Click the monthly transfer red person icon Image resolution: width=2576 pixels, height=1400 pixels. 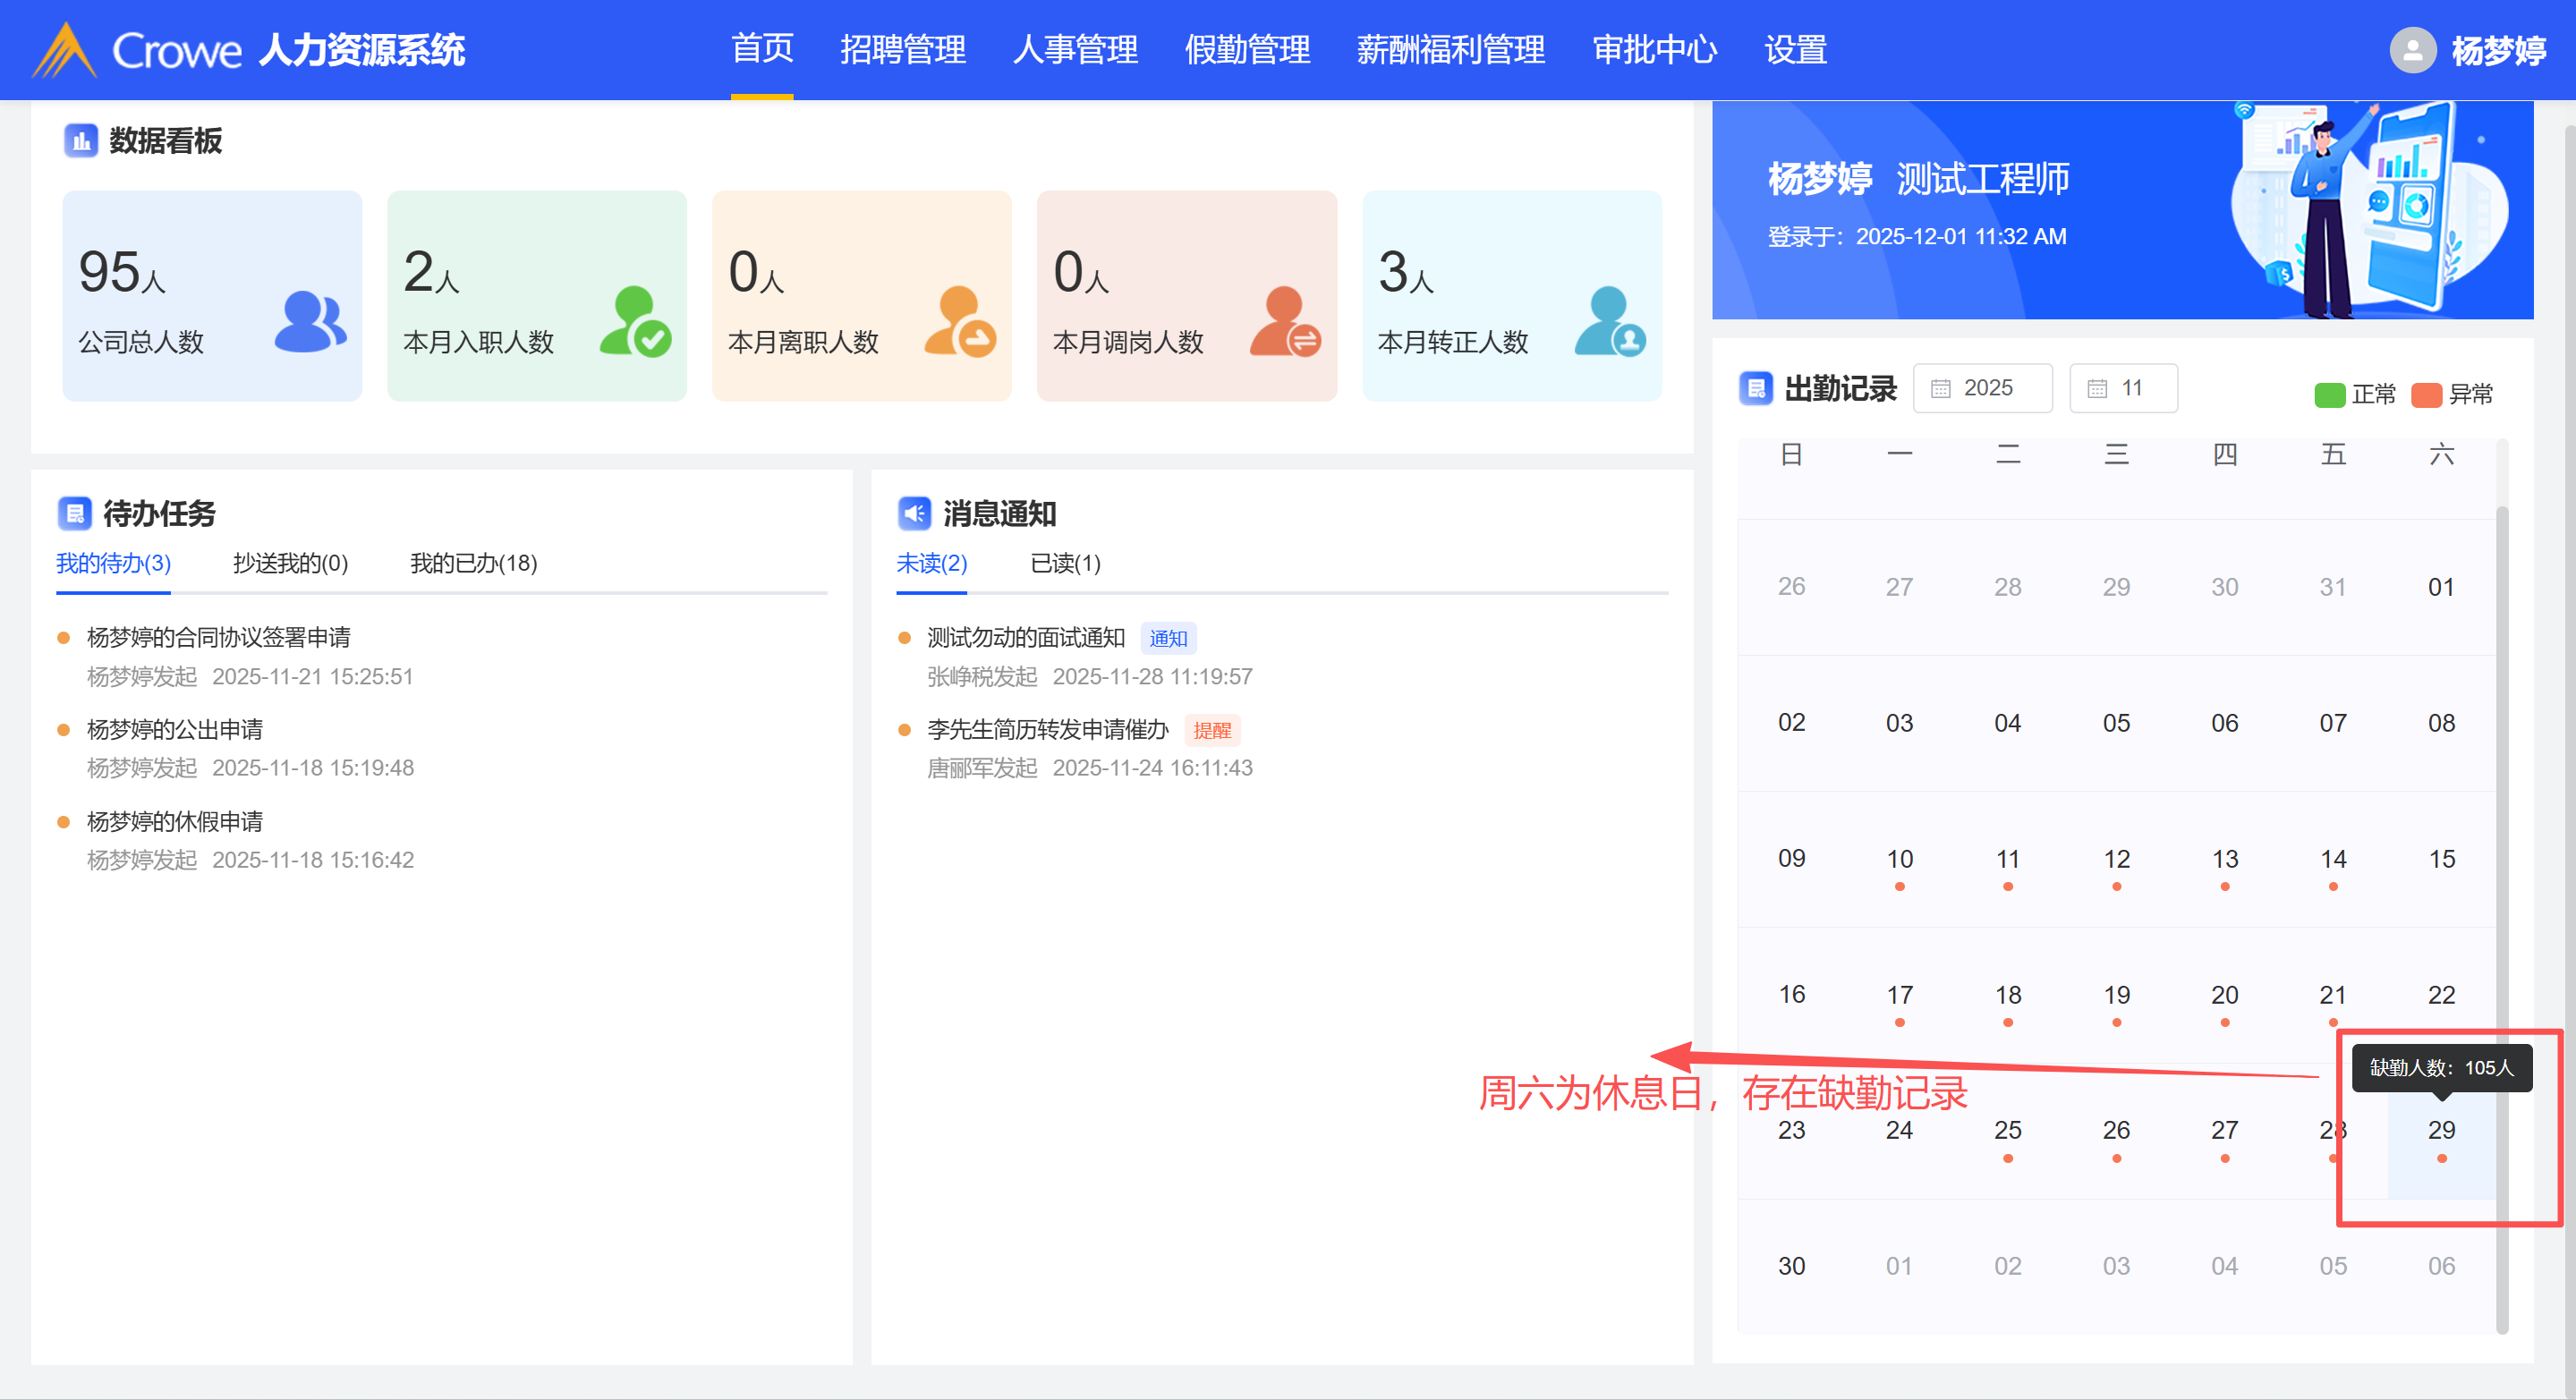pos(1285,322)
